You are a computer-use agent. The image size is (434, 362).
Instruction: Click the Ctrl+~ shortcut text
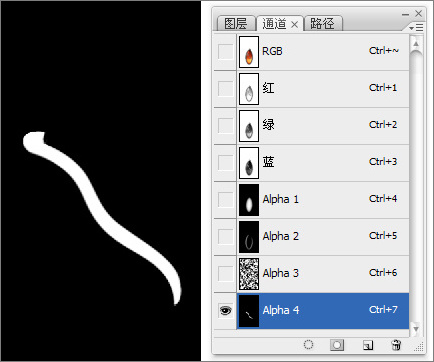[383, 51]
